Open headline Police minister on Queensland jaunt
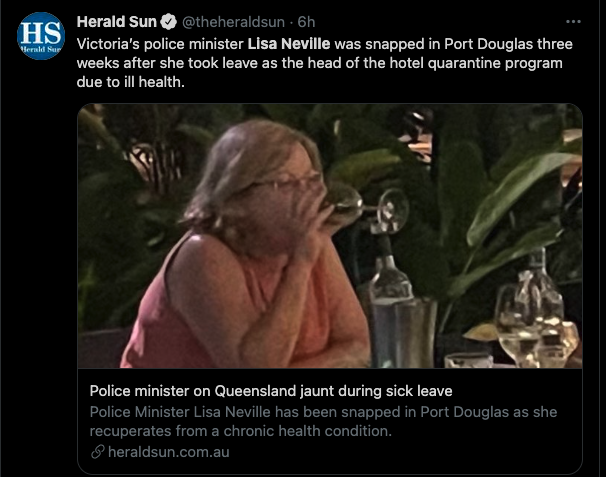606x477 pixels. click(x=271, y=391)
